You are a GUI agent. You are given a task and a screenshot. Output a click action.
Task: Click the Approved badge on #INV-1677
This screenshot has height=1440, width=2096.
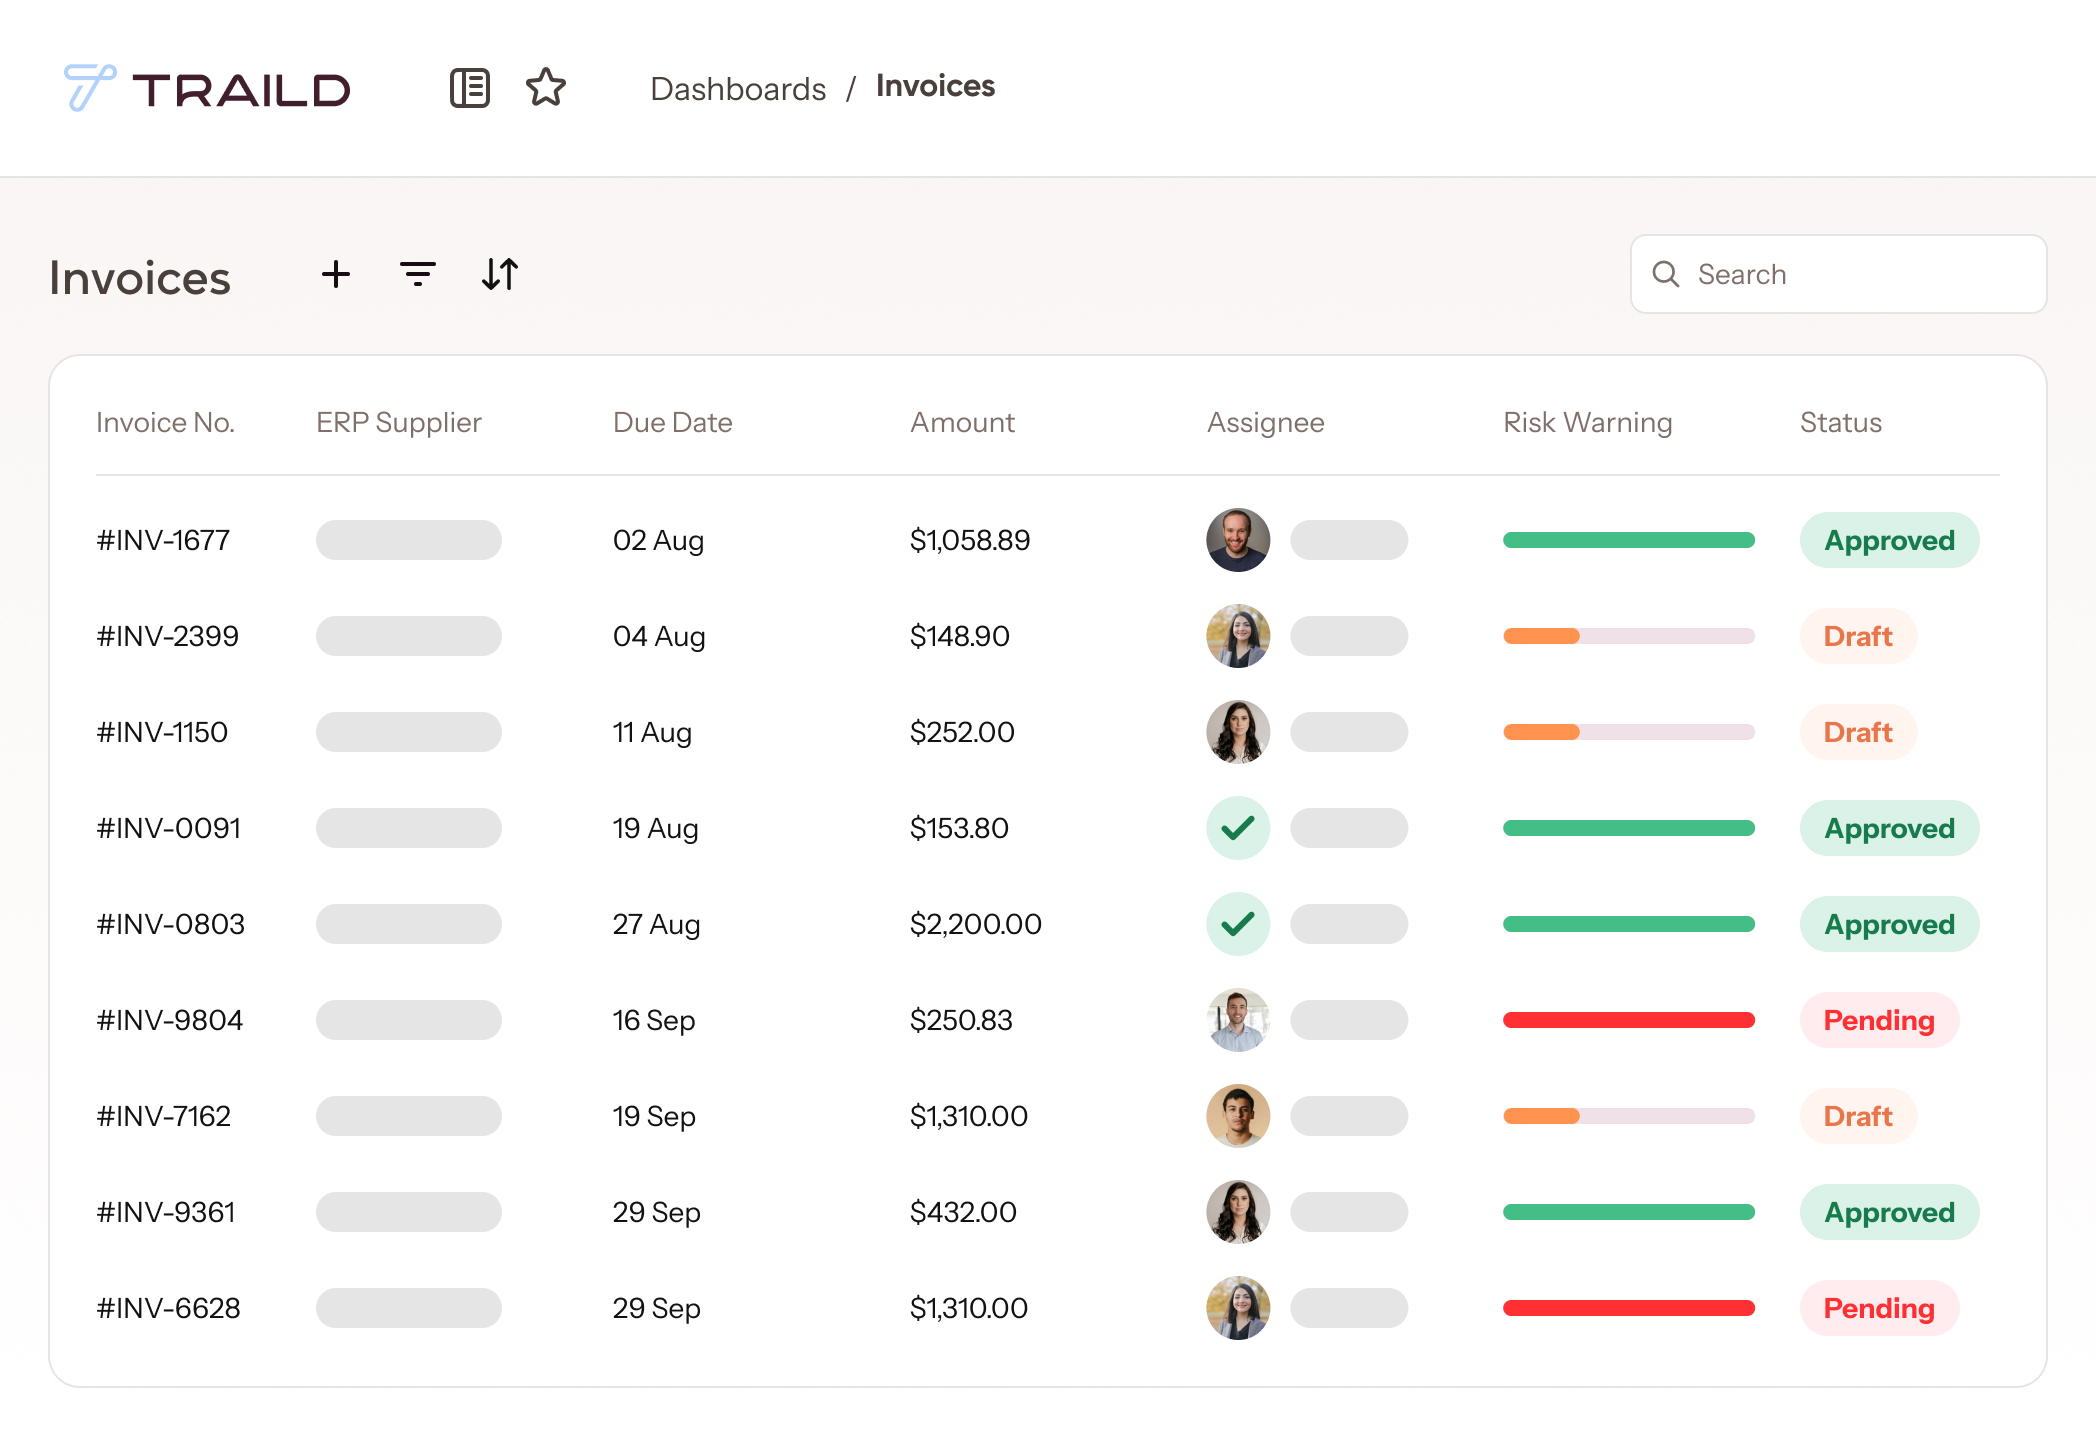1889,540
